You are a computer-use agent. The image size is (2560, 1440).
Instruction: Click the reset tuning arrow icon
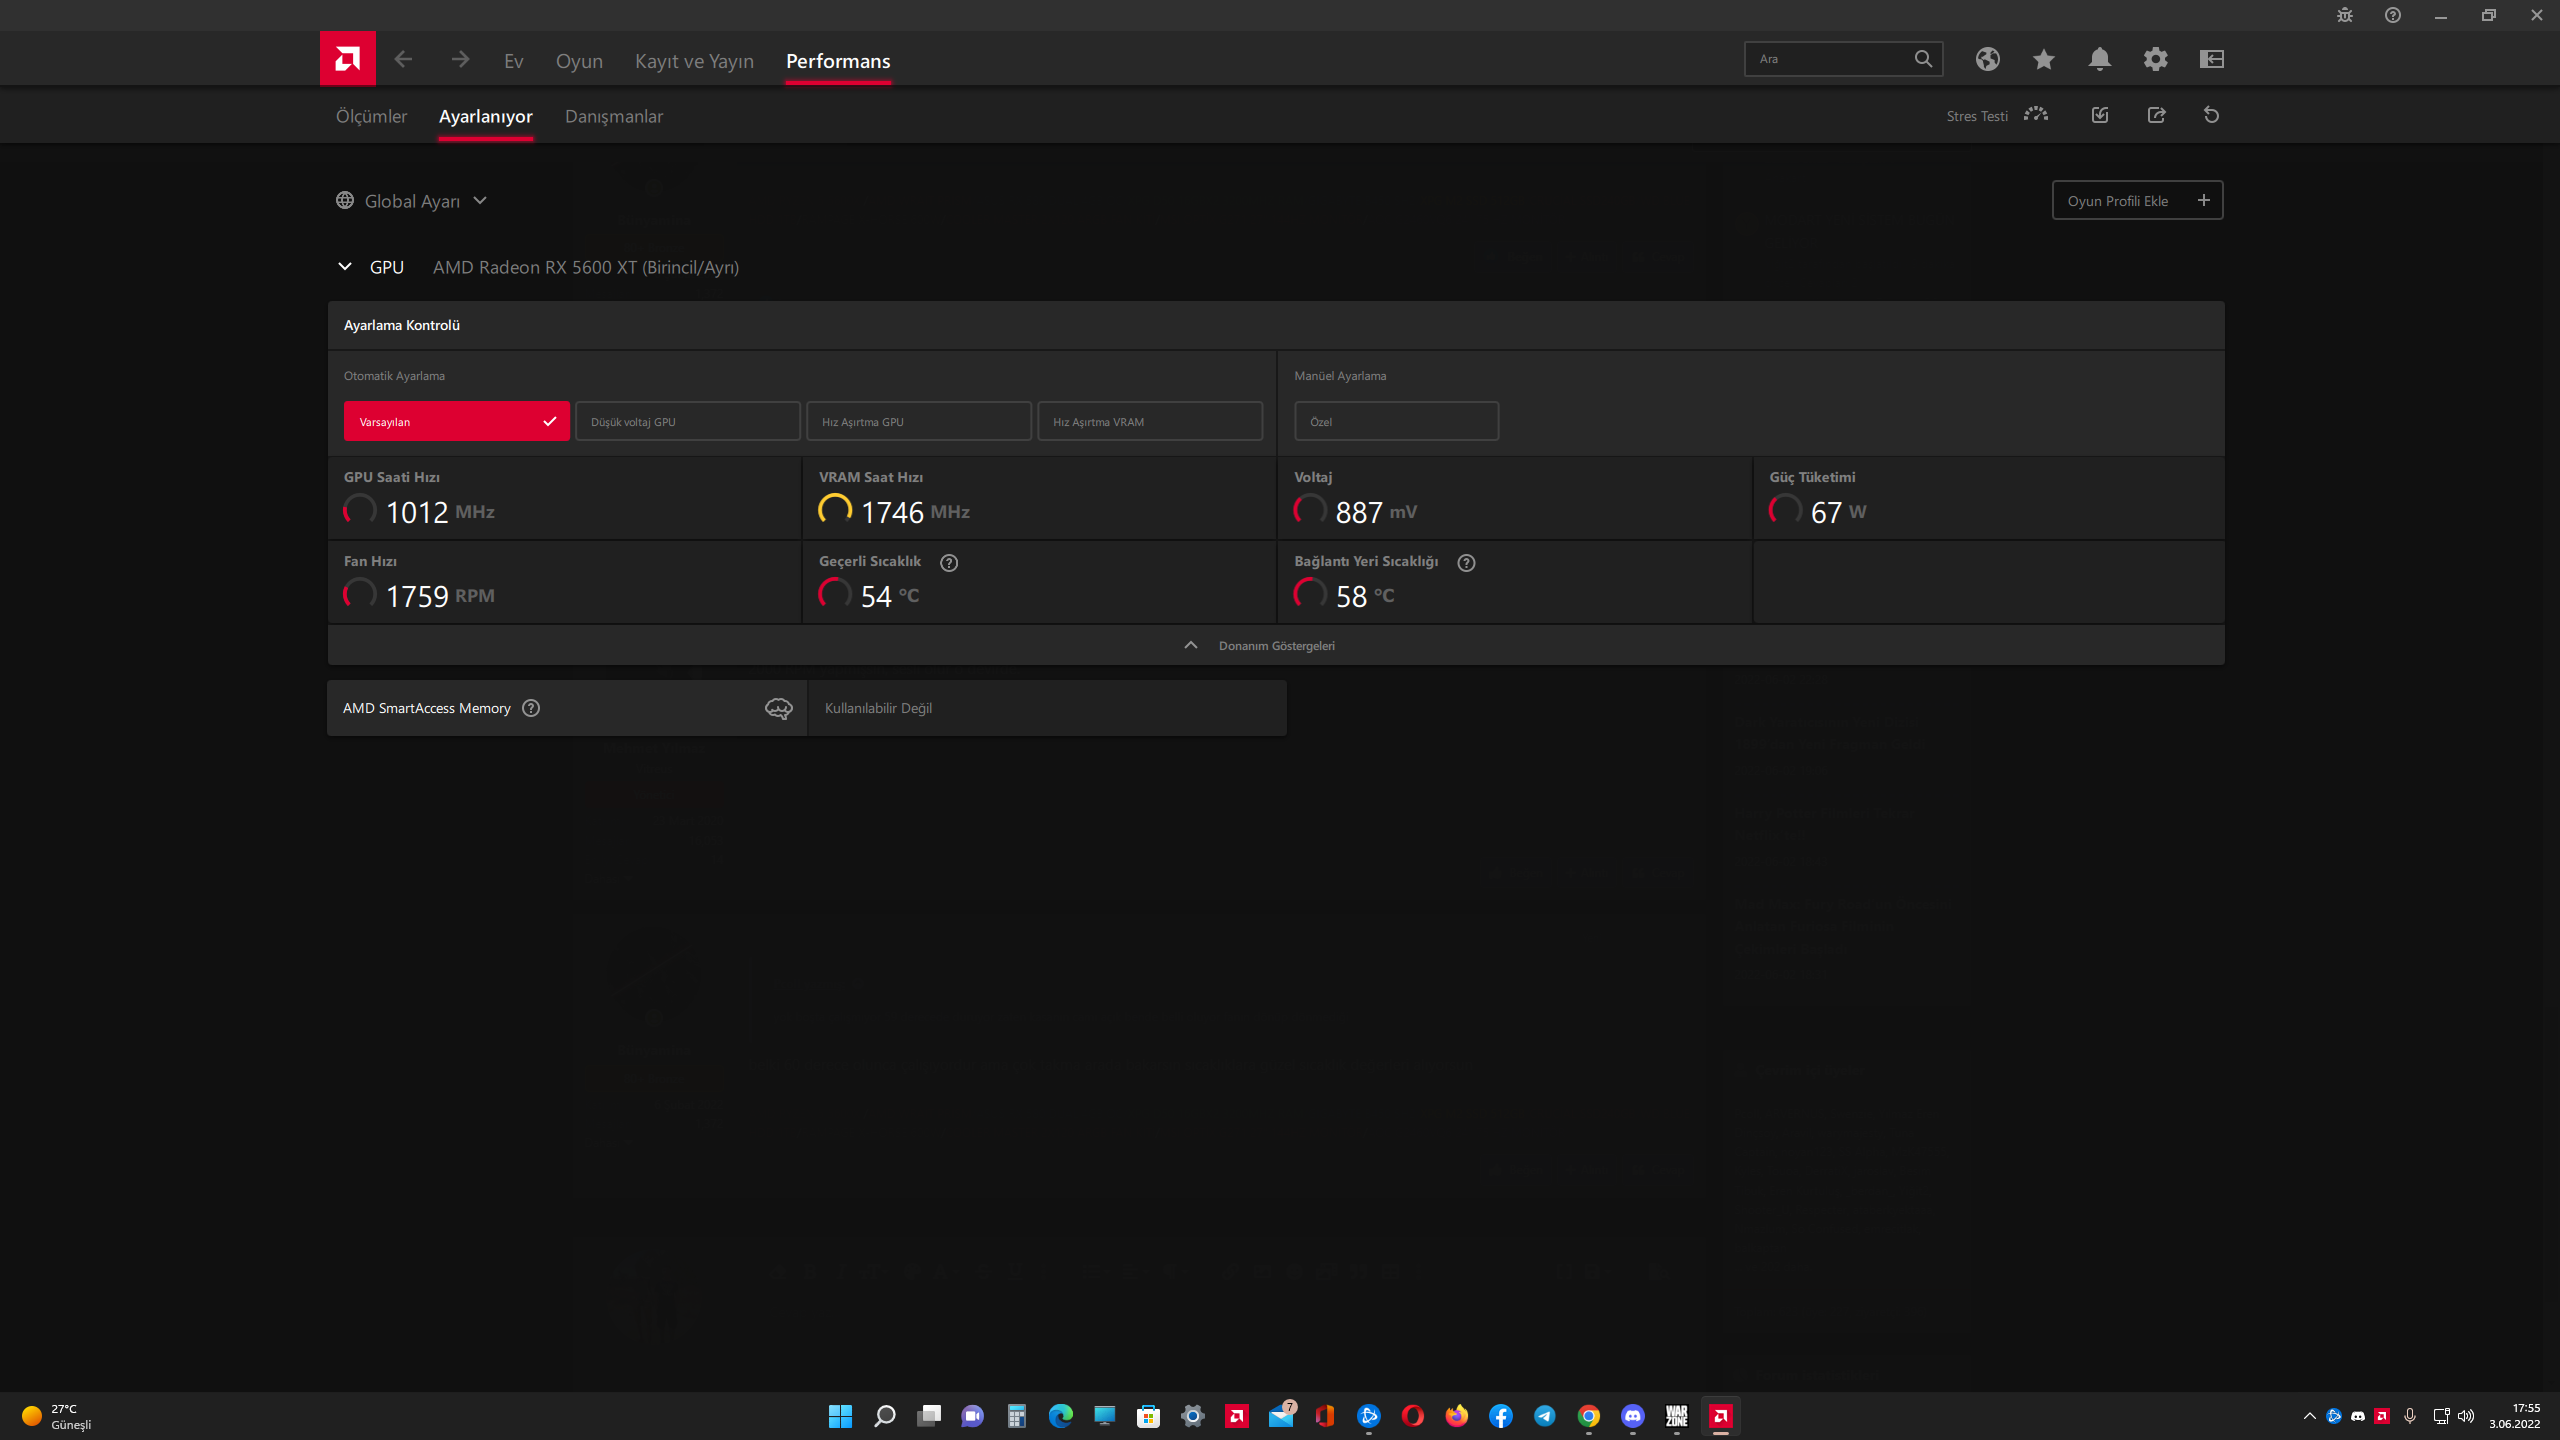pos(2211,115)
